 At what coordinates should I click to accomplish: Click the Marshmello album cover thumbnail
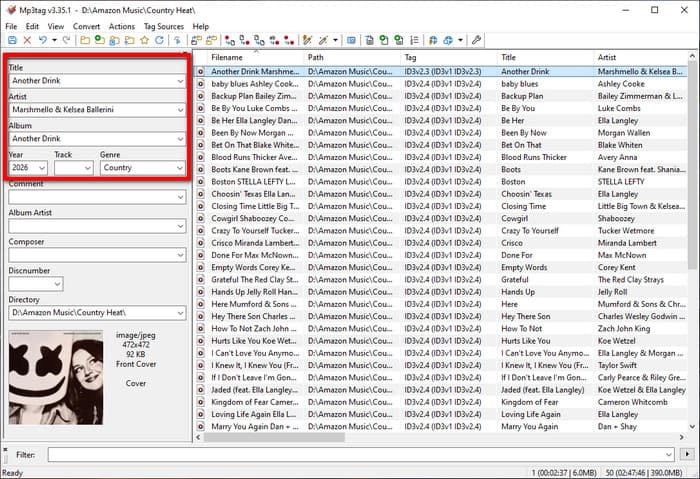click(56, 377)
